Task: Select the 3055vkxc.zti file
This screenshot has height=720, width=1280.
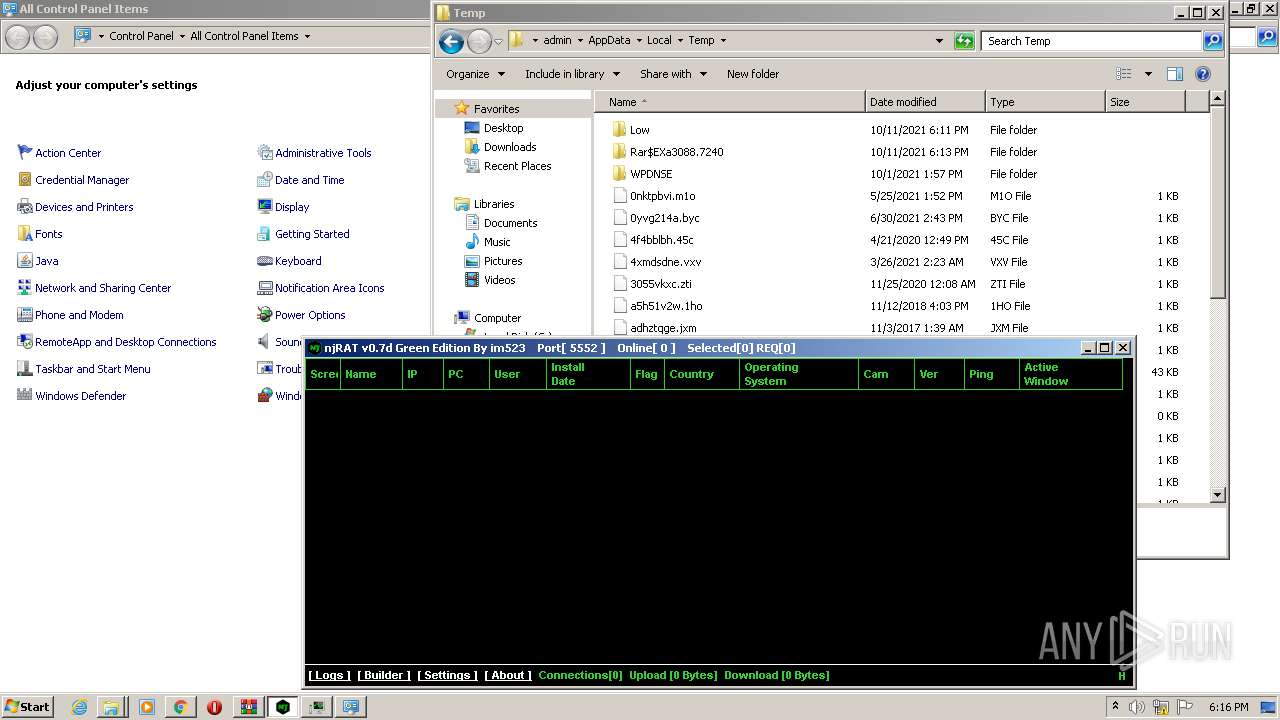Action: tap(652, 284)
